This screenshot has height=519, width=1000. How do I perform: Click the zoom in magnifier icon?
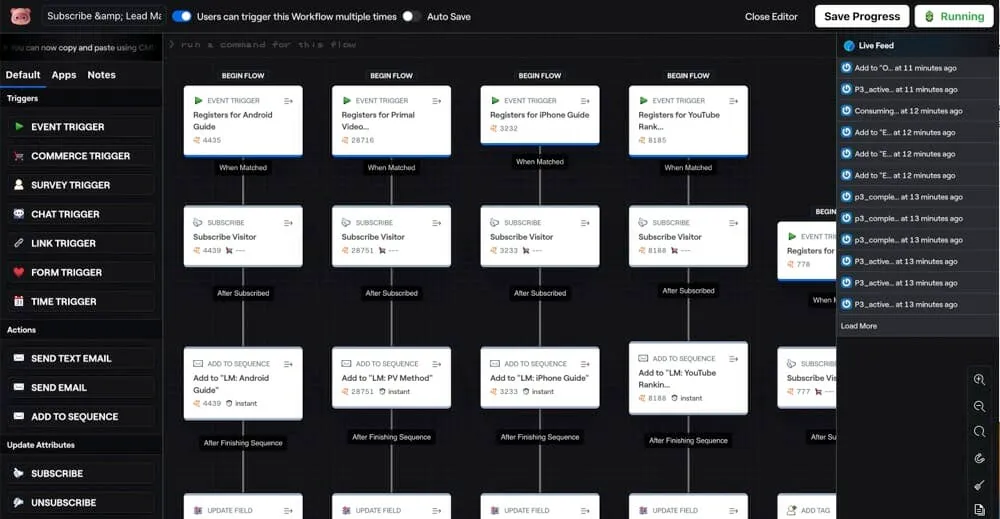pos(979,380)
